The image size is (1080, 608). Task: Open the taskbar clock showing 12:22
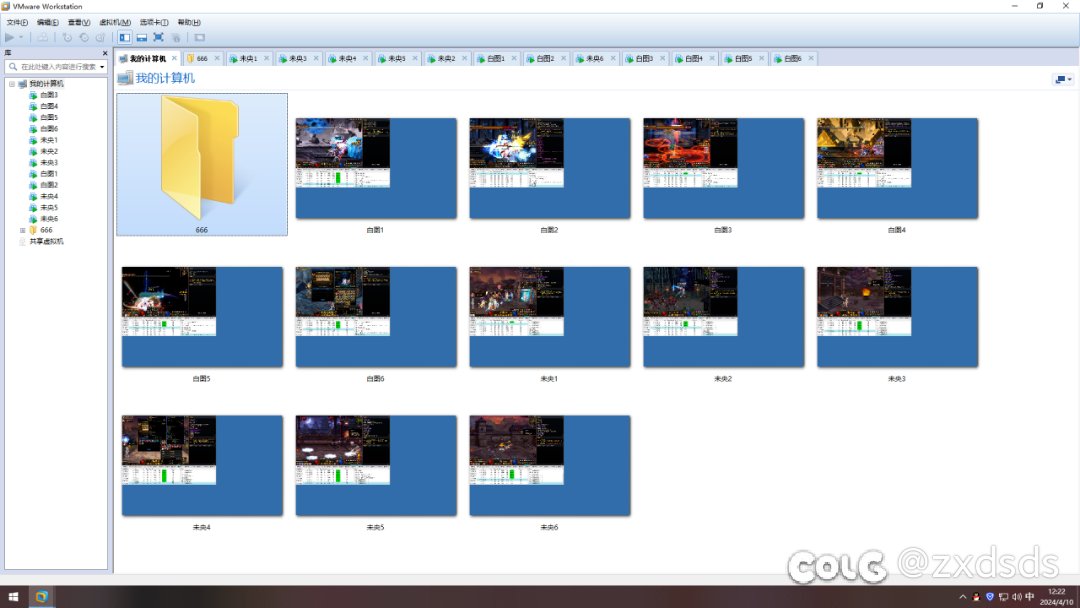tap(1057, 597)
